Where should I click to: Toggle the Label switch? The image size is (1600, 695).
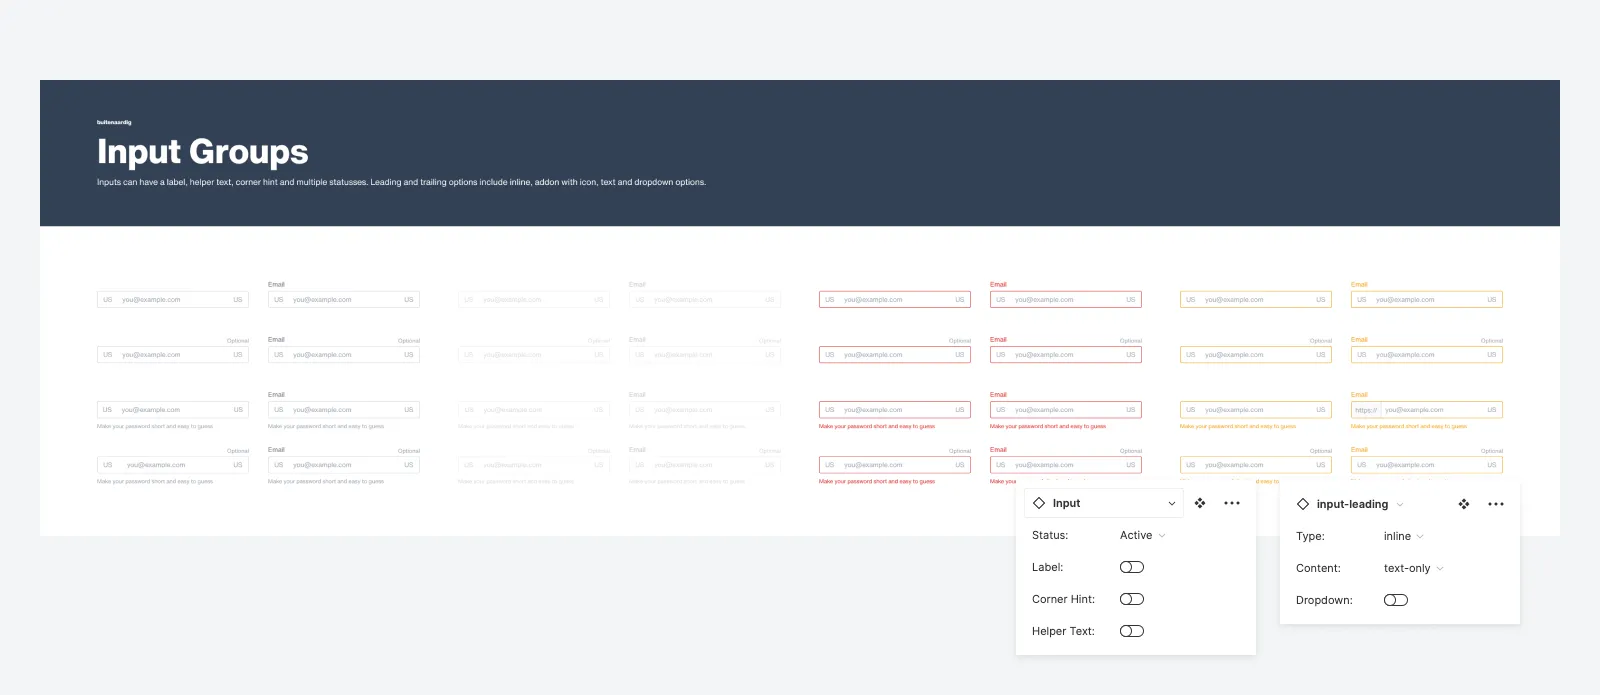pyautogui.click(x=1132, y=567)
